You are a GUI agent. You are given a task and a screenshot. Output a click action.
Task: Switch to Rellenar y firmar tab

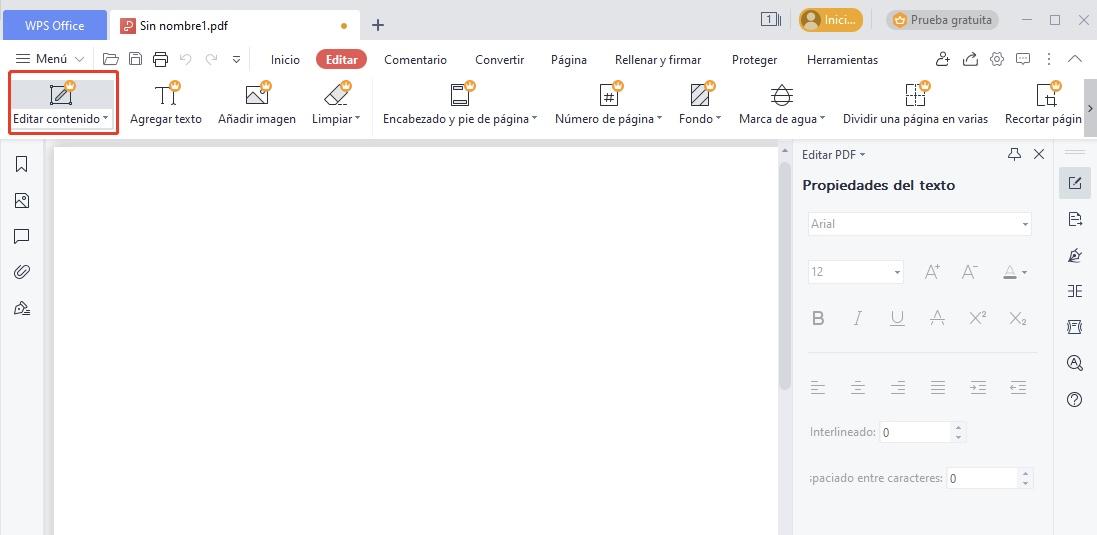tap(658, 59)
